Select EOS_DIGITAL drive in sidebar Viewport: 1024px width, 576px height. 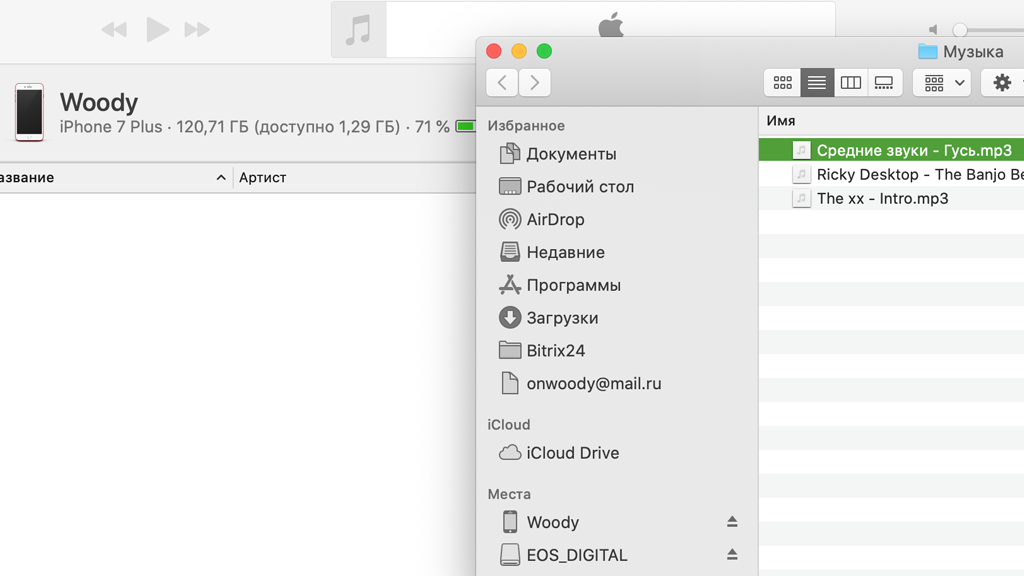[x=564, y=555]
